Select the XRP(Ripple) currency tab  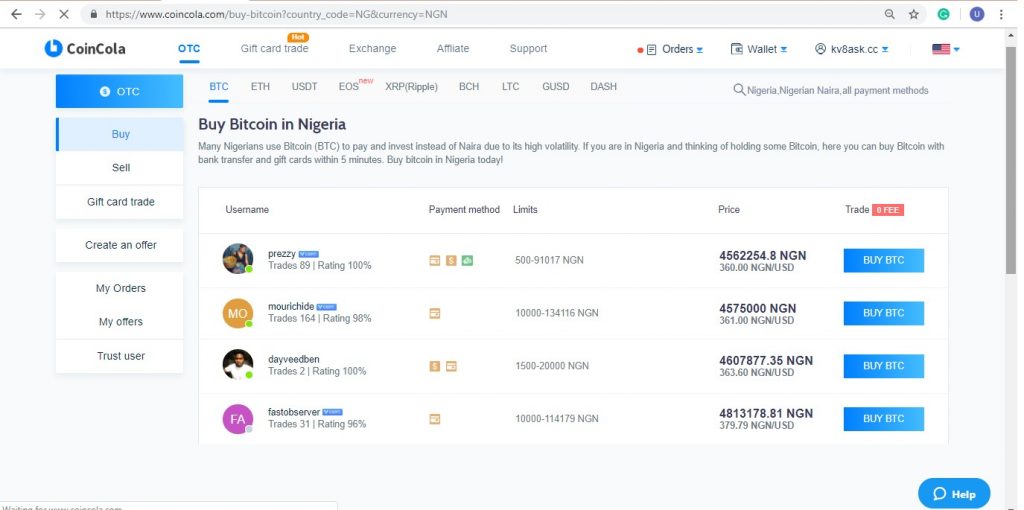pyautogui.click(x=411, y=87)
